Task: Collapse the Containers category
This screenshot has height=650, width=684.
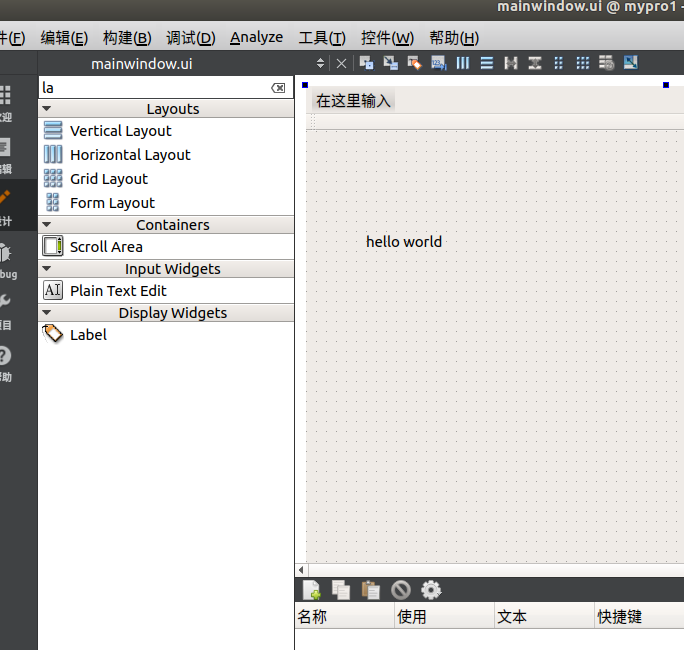Action: click(47, 224)
